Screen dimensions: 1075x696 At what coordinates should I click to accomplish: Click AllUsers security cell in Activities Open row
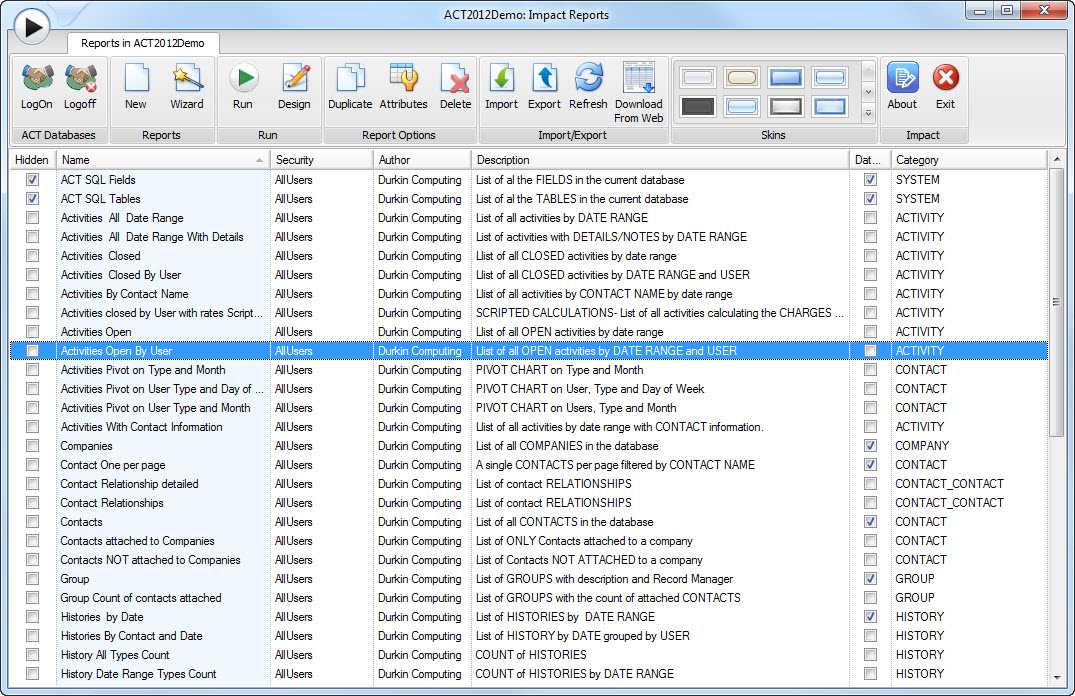pyautogui.click(x=293, y=332)
